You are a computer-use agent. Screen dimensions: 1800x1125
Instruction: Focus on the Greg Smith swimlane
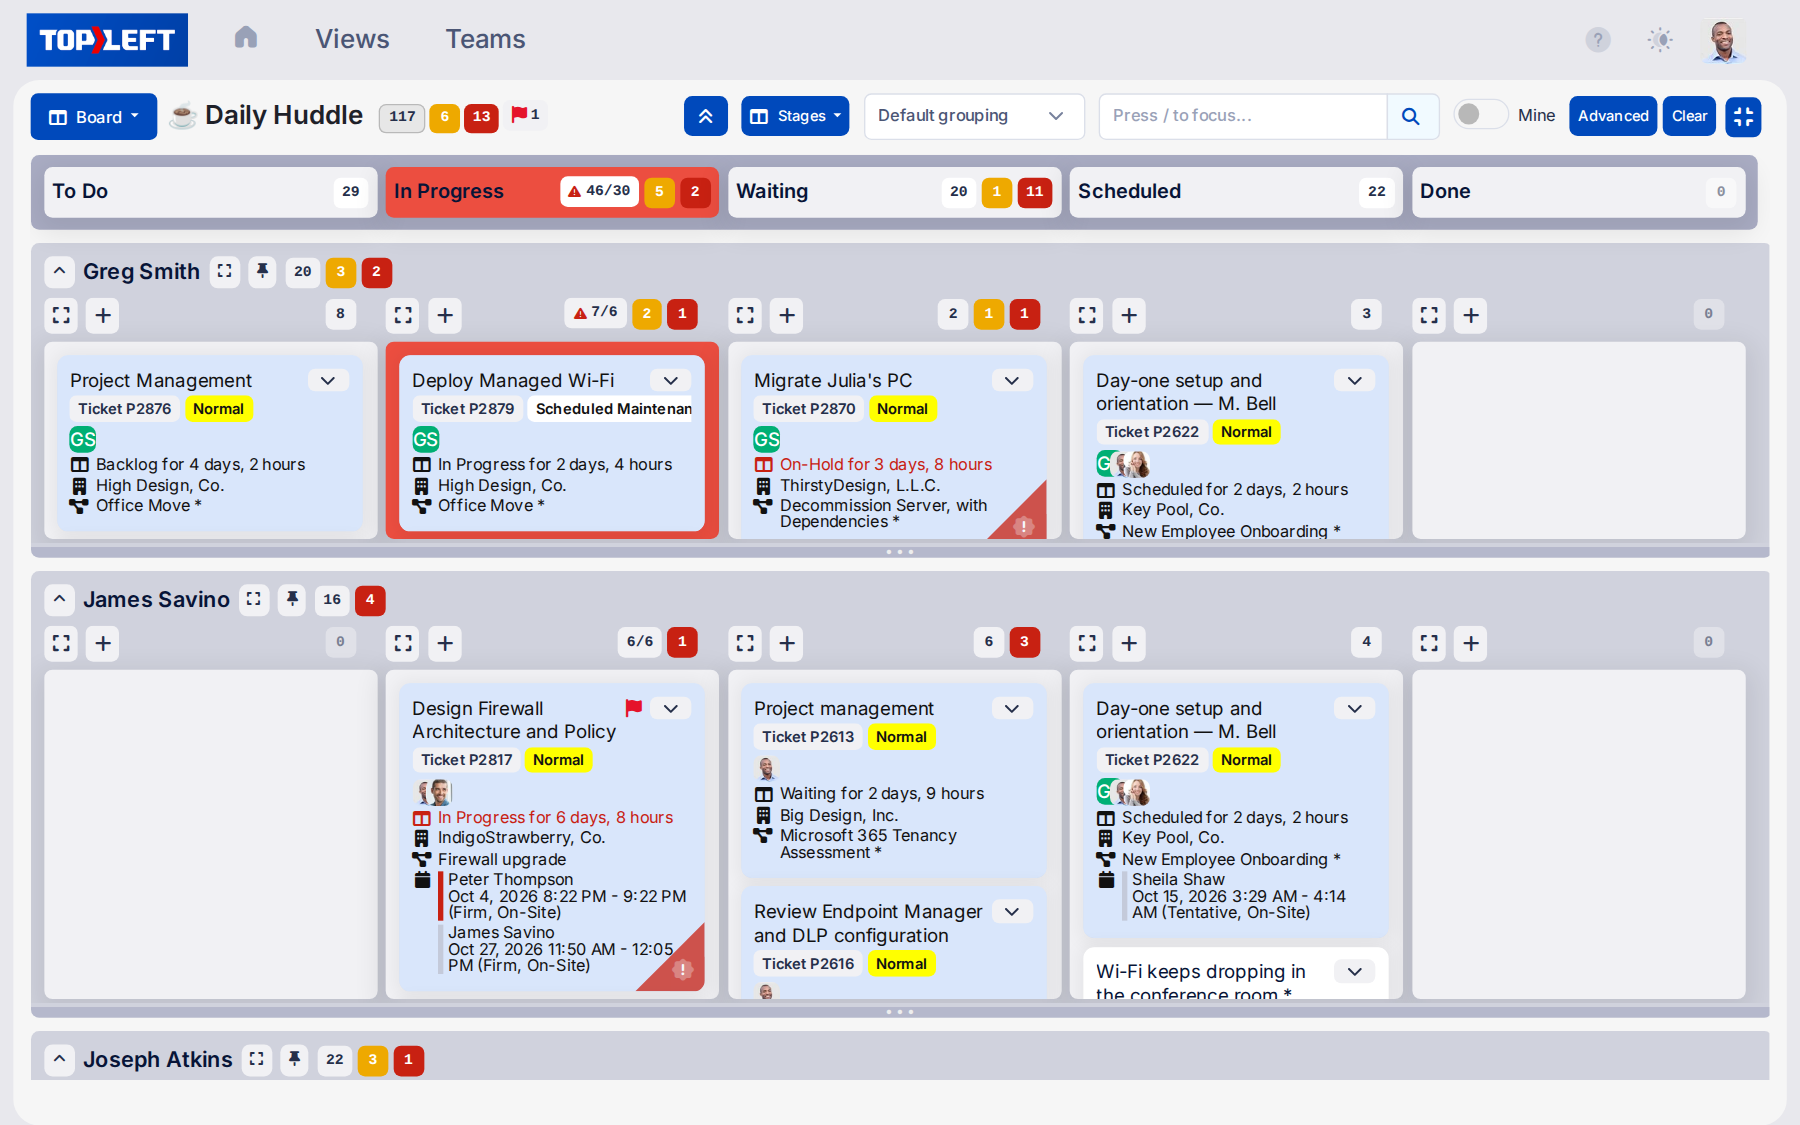[225, 271]
